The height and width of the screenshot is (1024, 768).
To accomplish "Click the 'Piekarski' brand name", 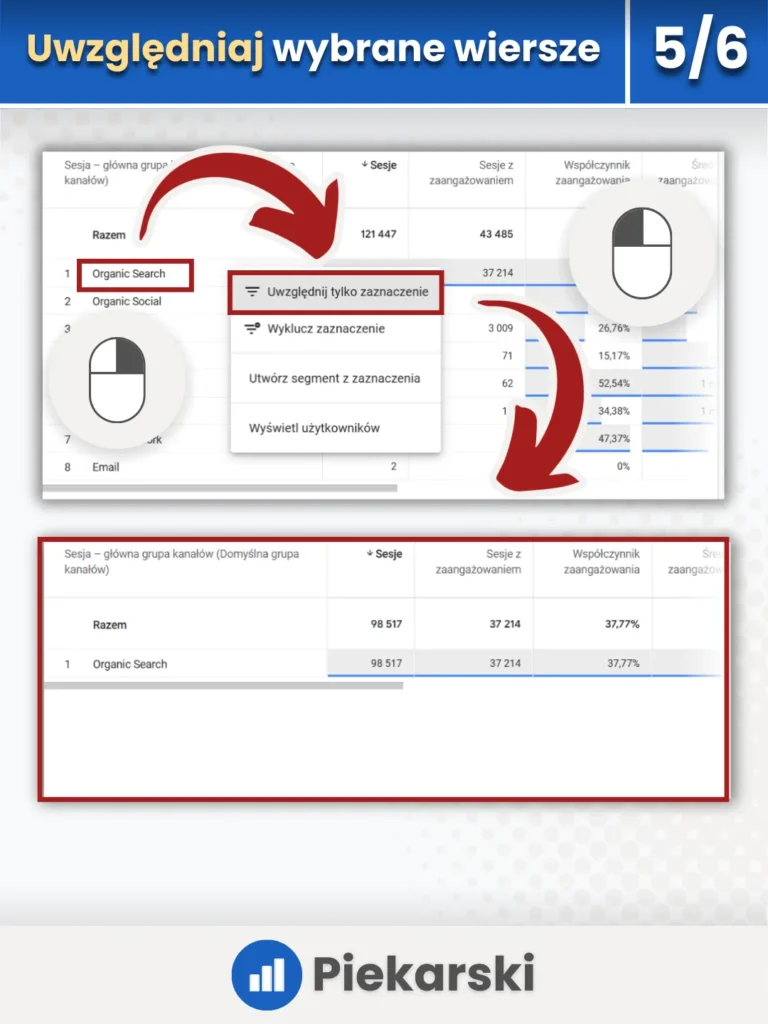I will tap(423, 973).
